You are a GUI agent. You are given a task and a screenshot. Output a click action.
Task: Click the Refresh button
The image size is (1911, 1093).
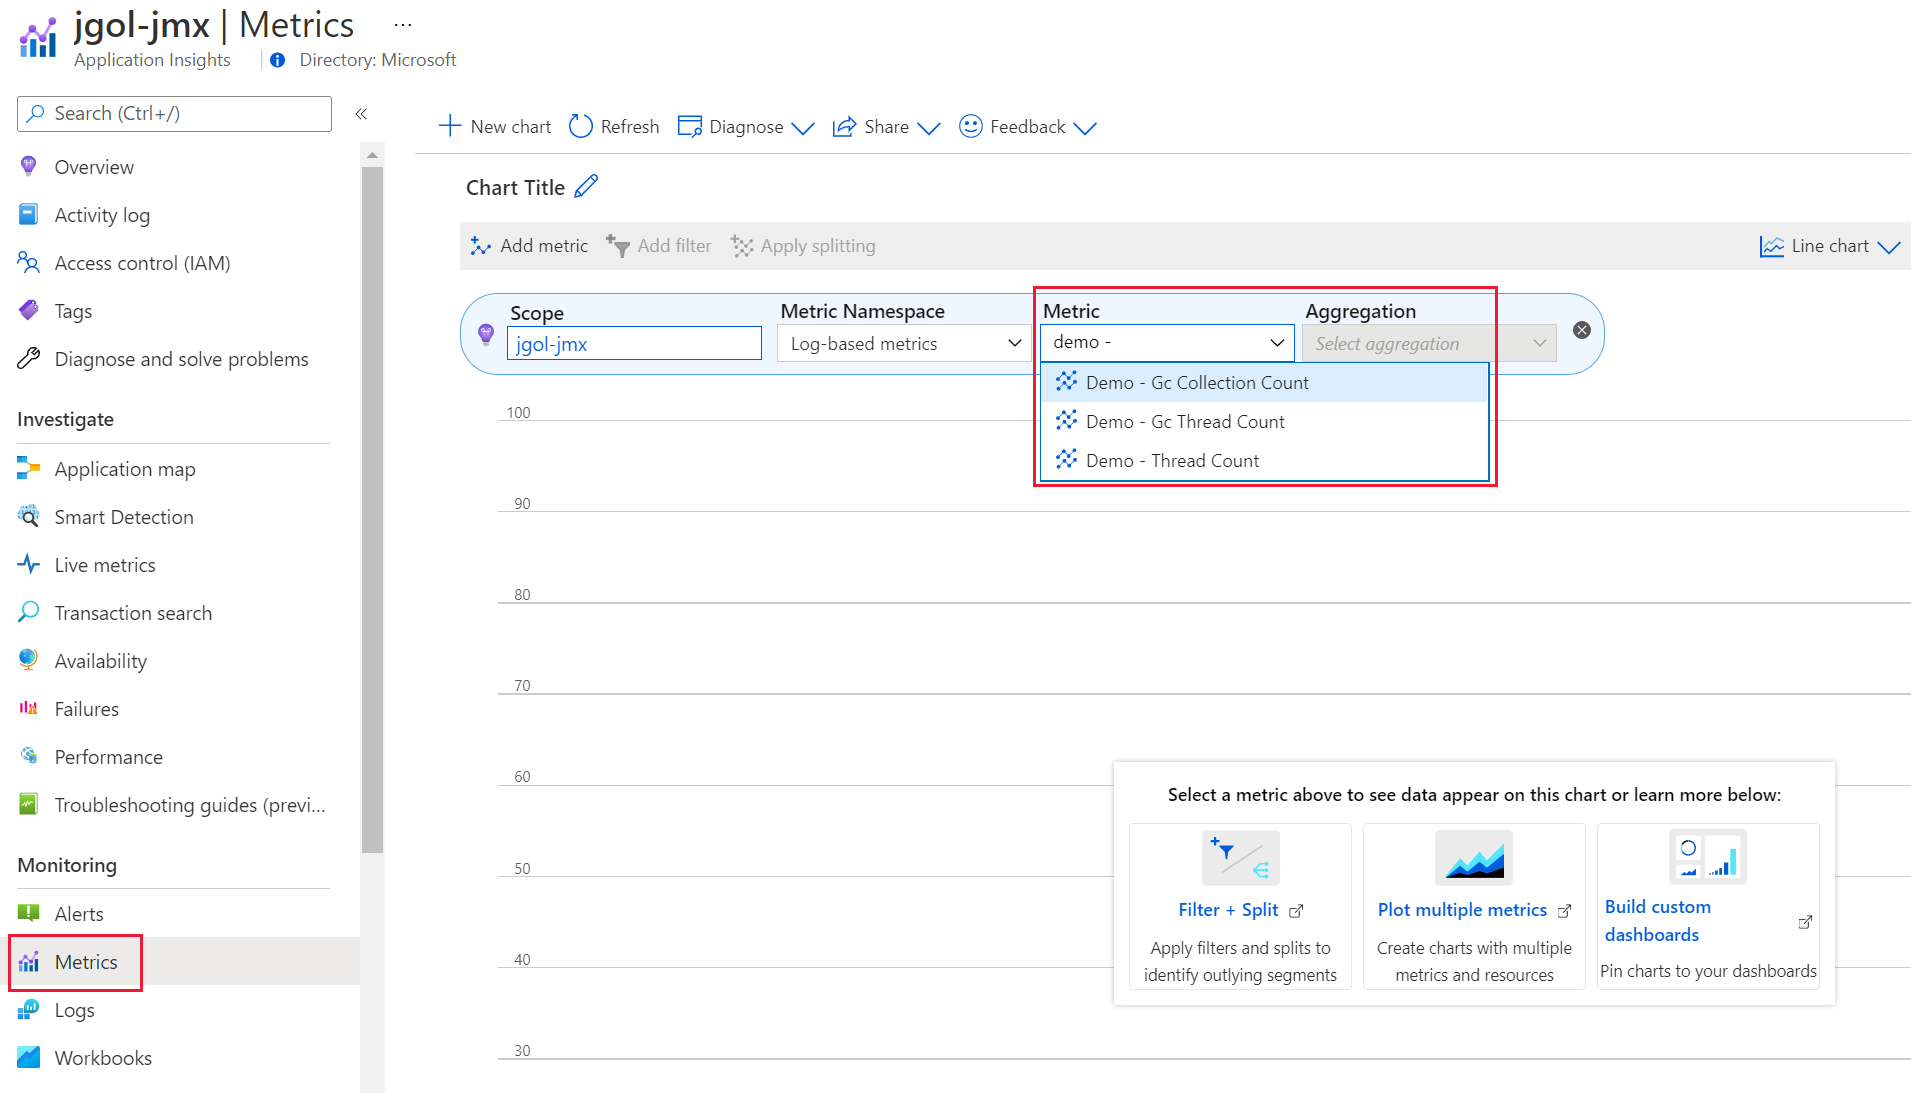pos(614,127)
